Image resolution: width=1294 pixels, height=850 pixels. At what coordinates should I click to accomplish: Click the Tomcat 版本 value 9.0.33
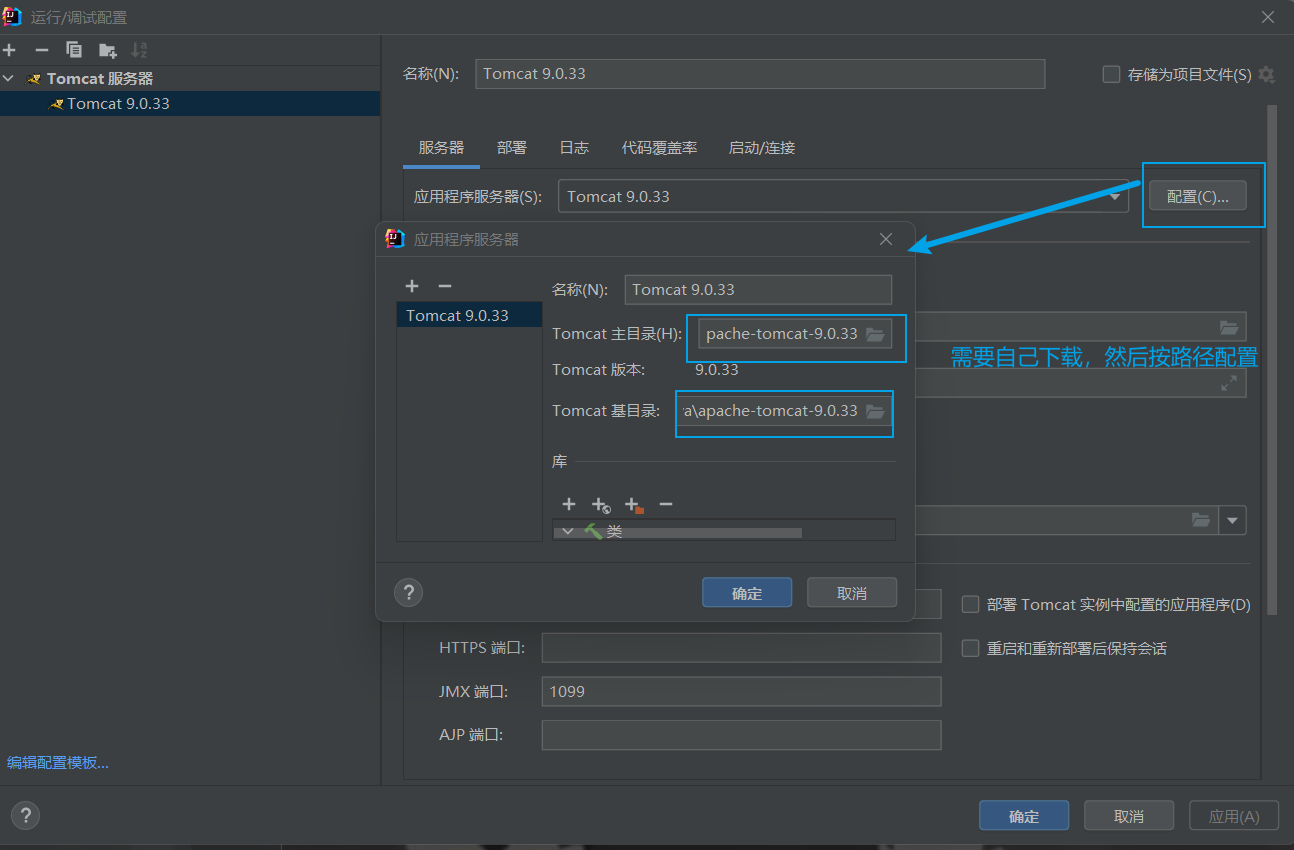point(717,370)
